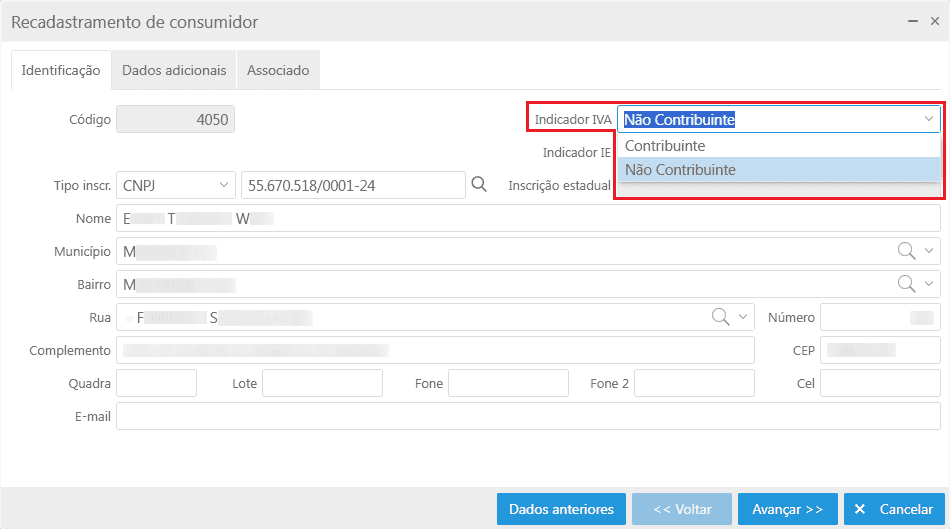
Task: Click the magnifier icon in Bairro field
Action: point(907,284)
